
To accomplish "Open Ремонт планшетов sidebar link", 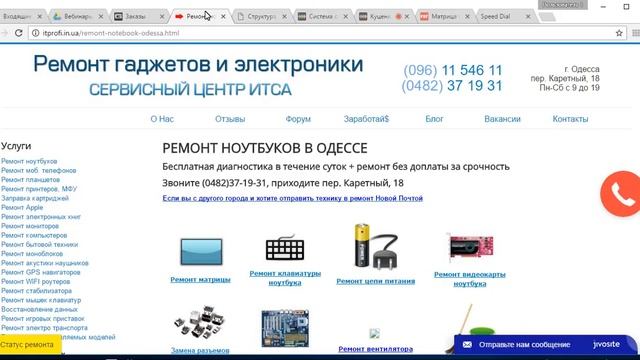I will [30, 180].
